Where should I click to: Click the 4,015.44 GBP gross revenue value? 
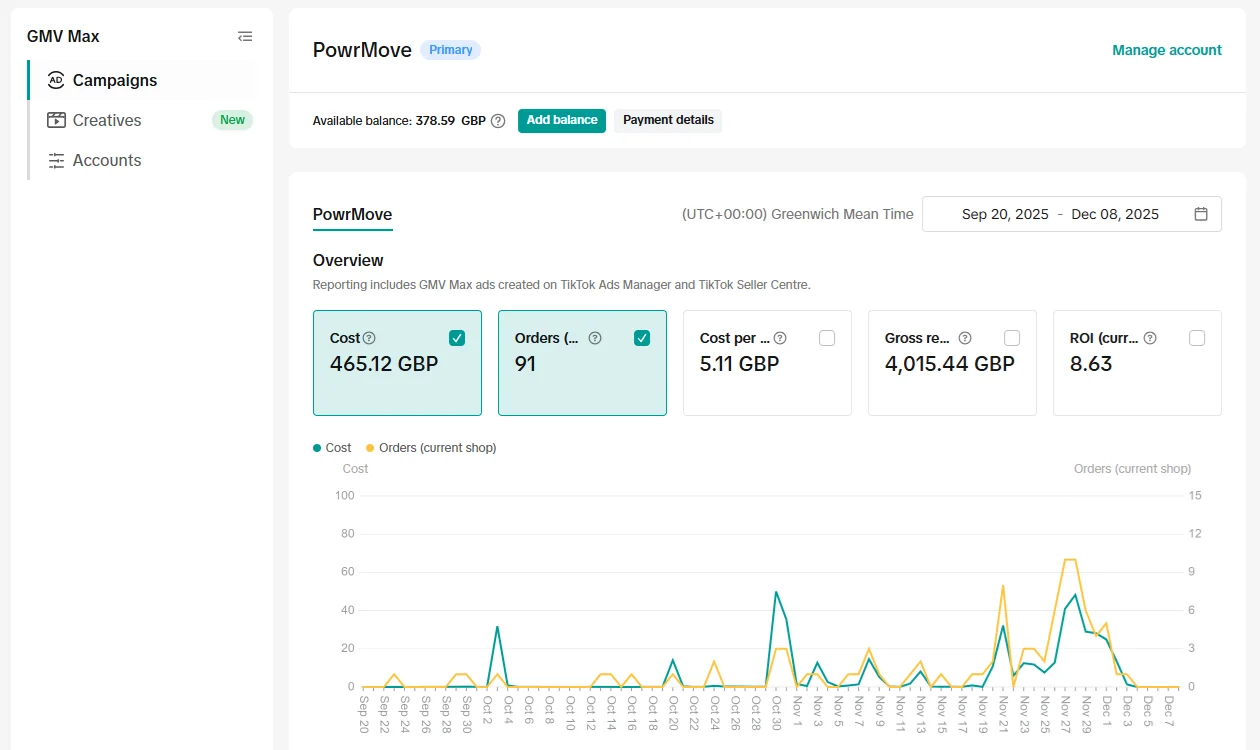tap(950, 364)
